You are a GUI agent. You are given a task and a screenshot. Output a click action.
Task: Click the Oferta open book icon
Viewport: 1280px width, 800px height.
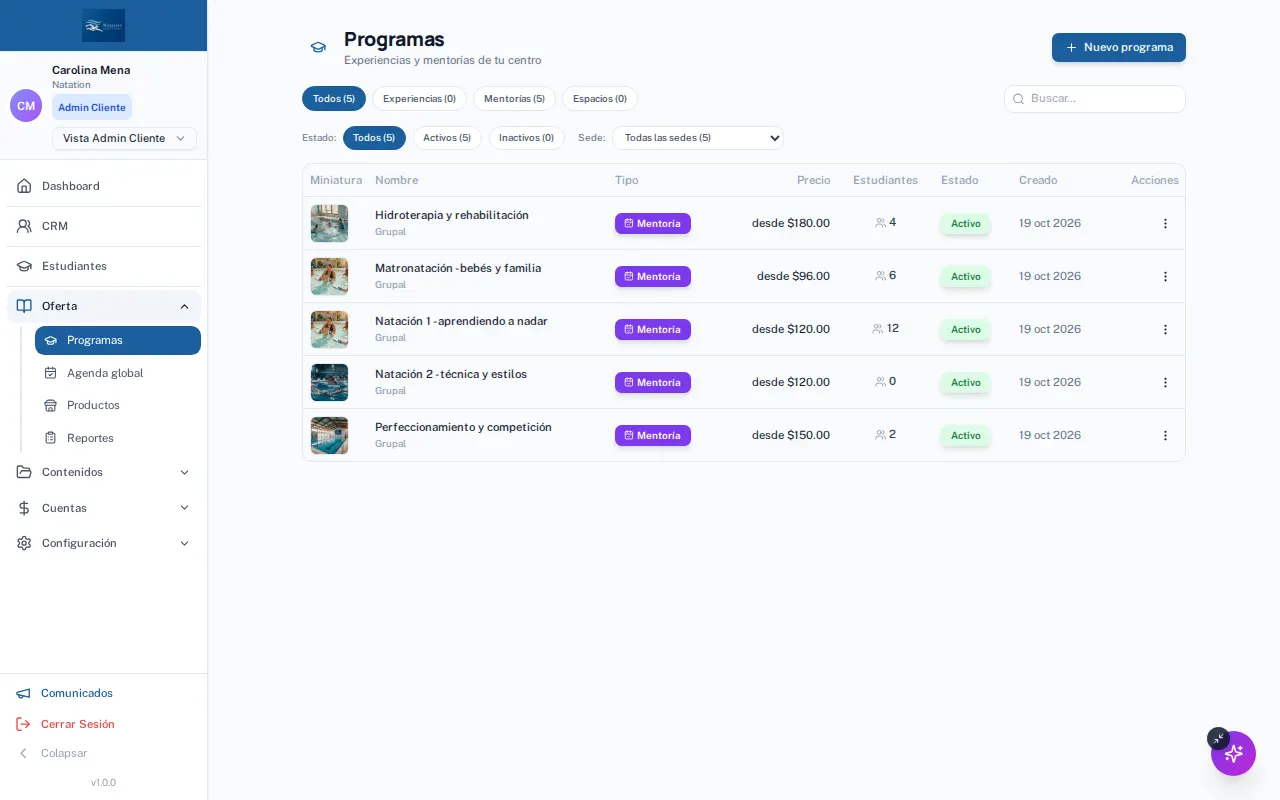(24, 306)
